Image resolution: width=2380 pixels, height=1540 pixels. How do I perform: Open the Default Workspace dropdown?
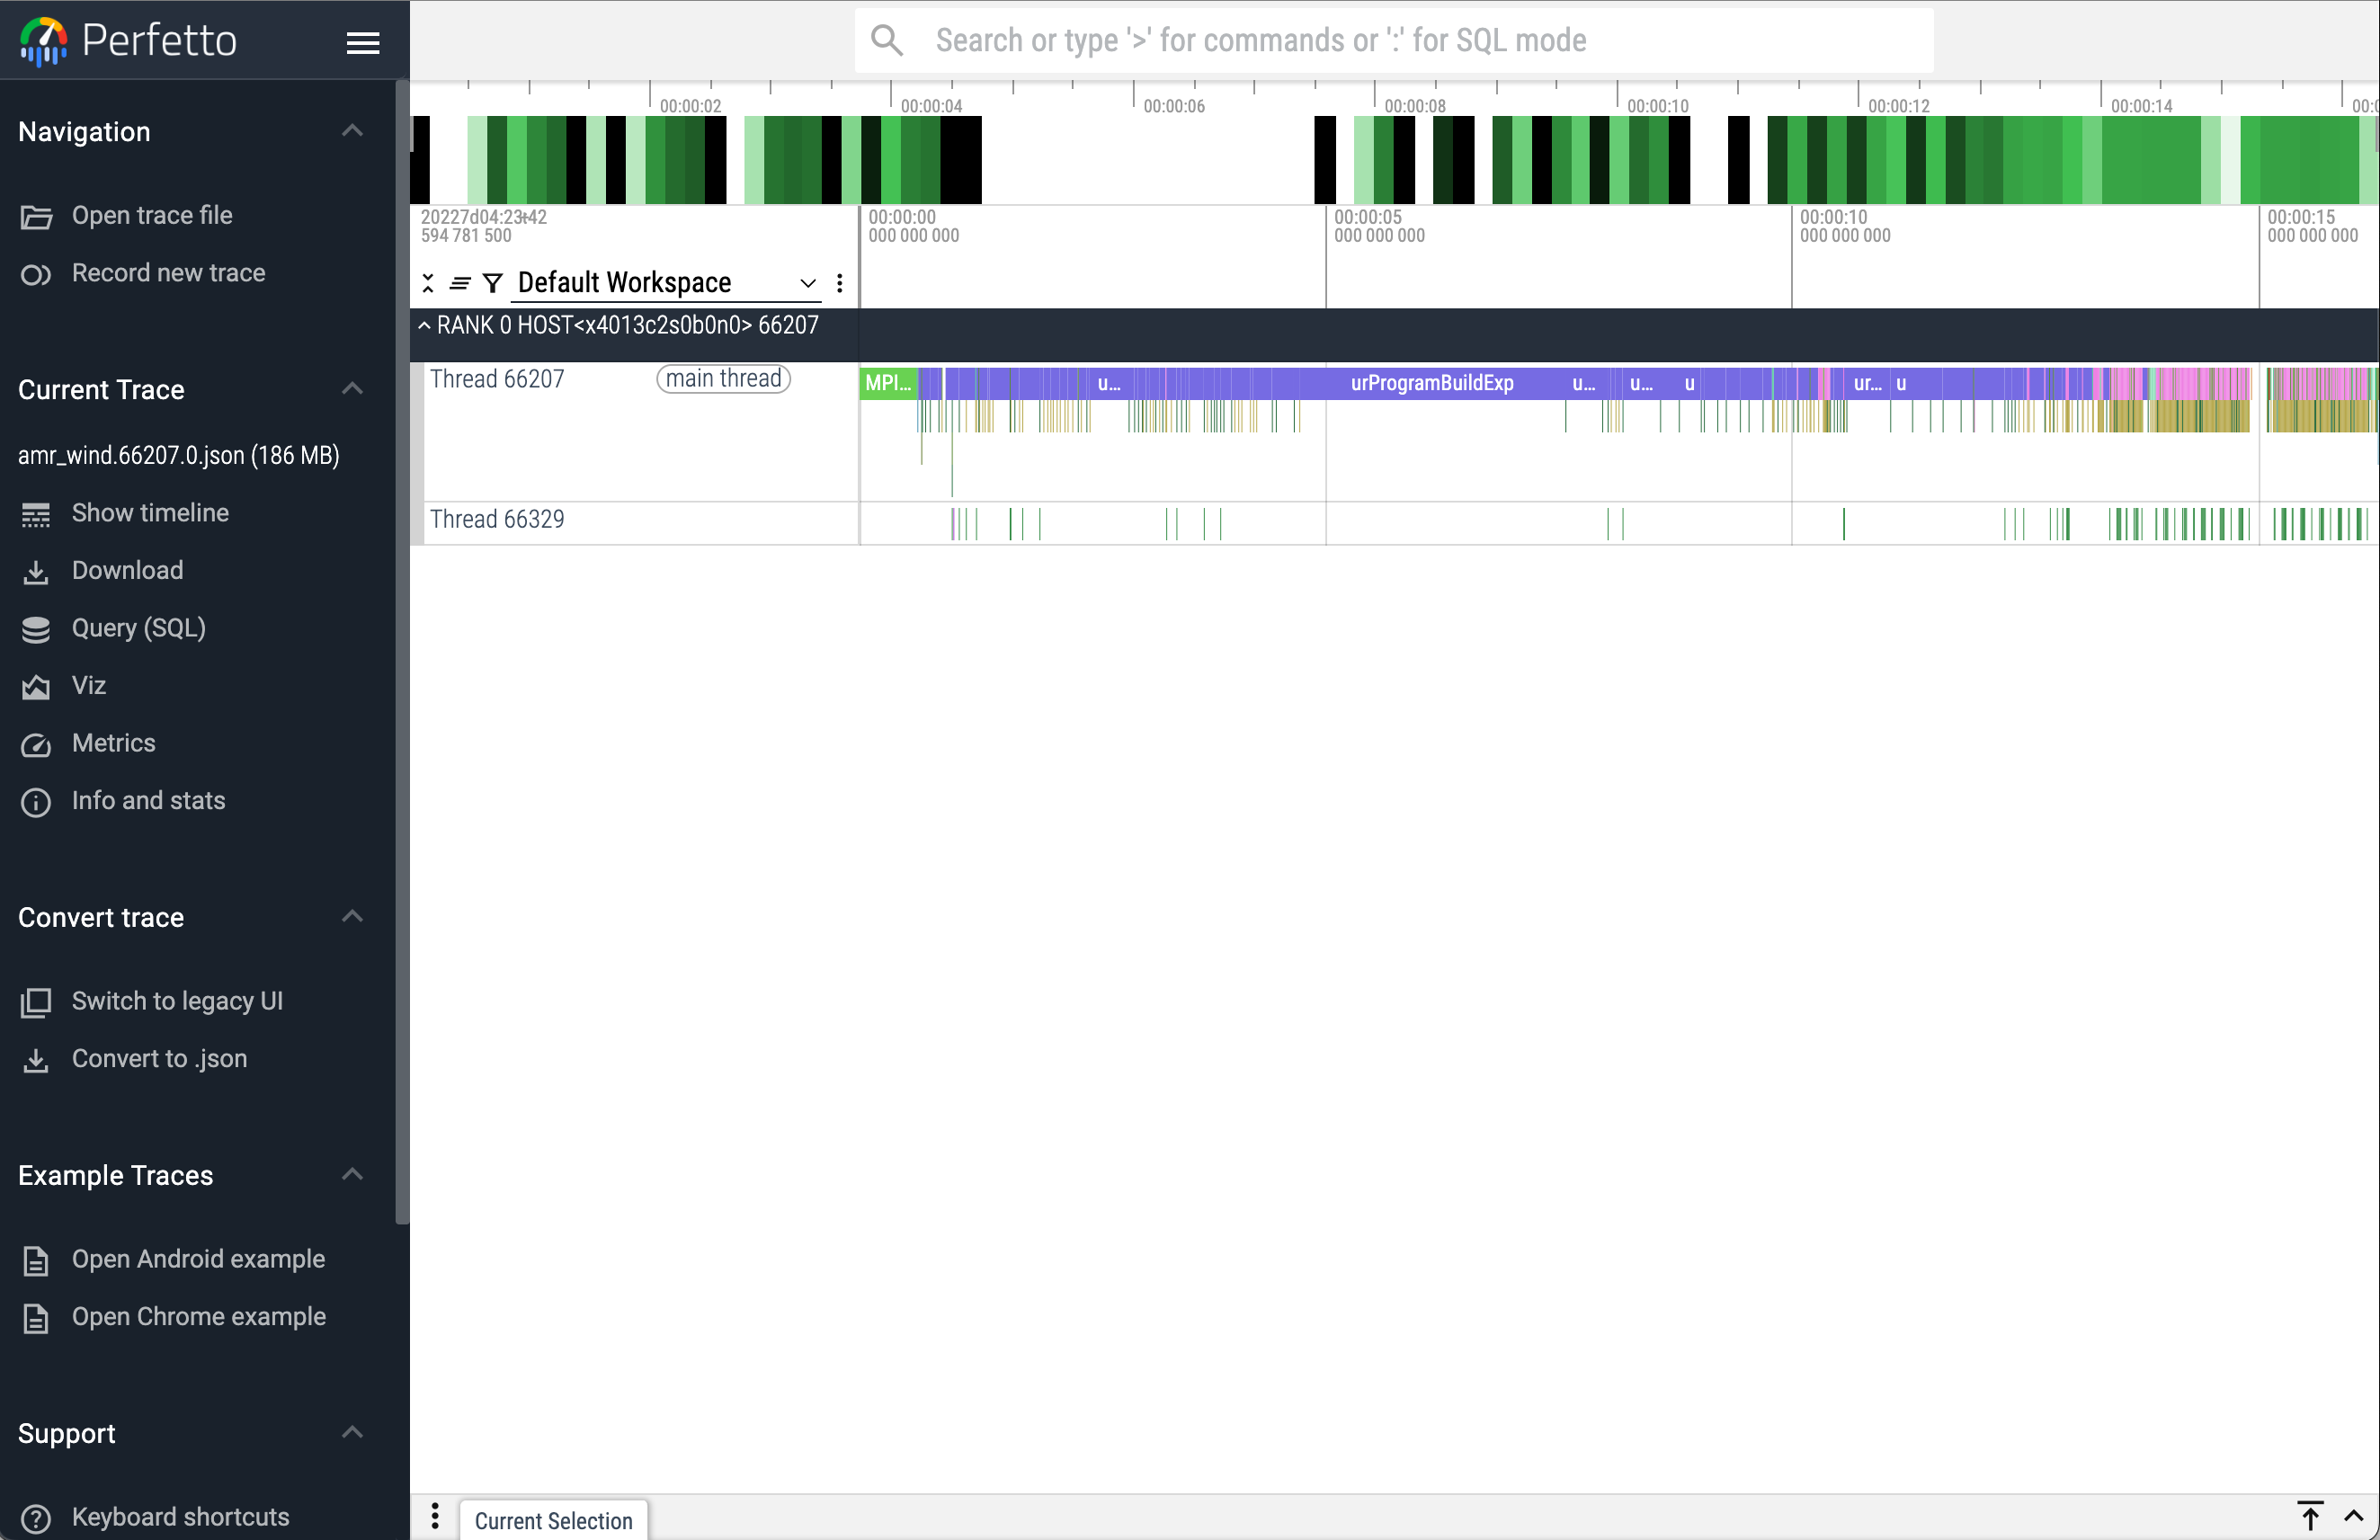point(666,283)
